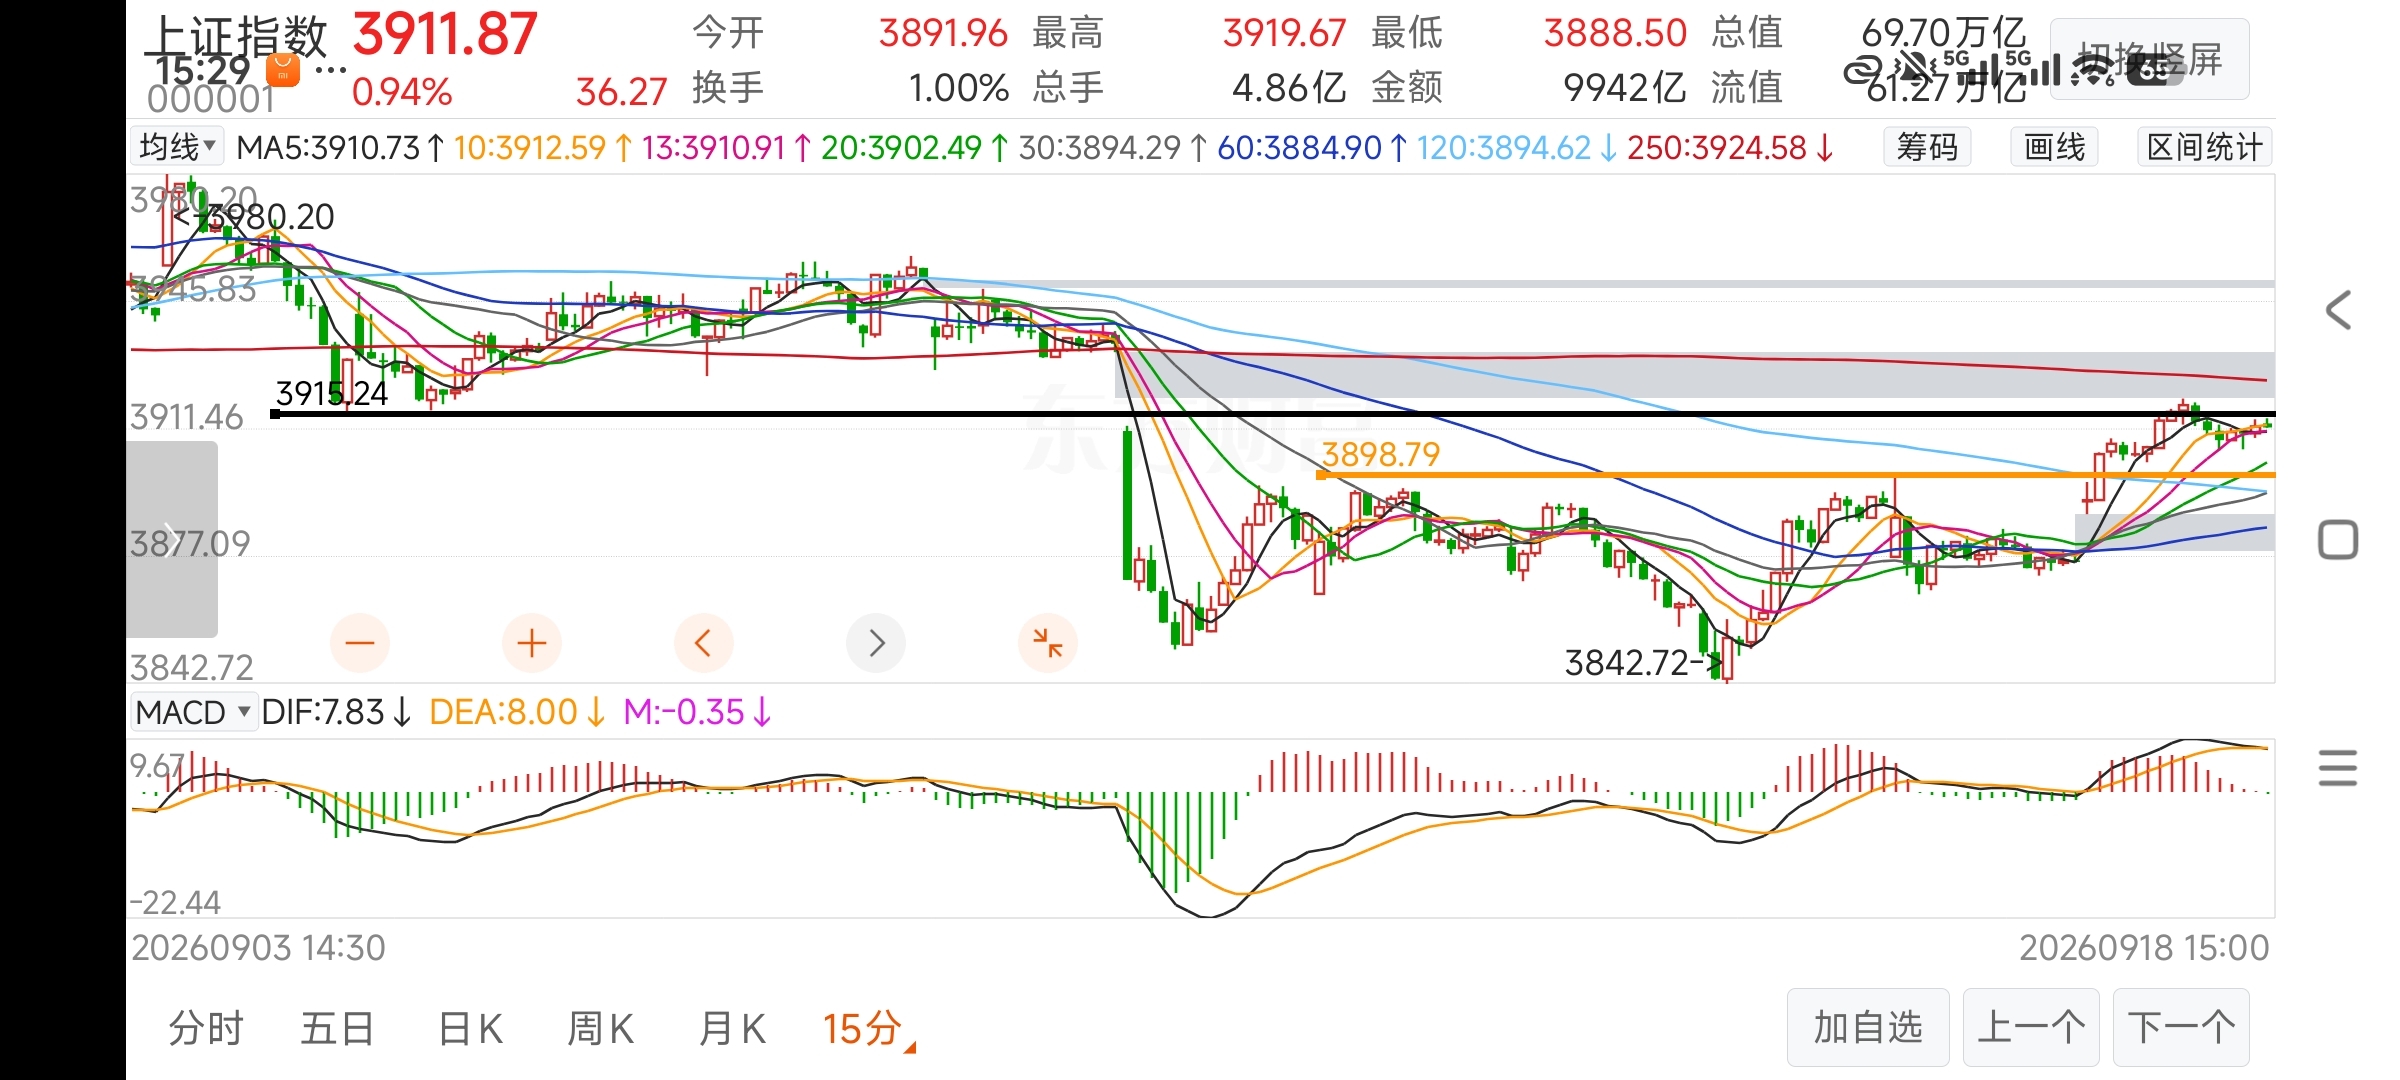This screenshot has height=1080, width=2400.
Task: Switch to the 分时 tab
Action: [206, 1028]
